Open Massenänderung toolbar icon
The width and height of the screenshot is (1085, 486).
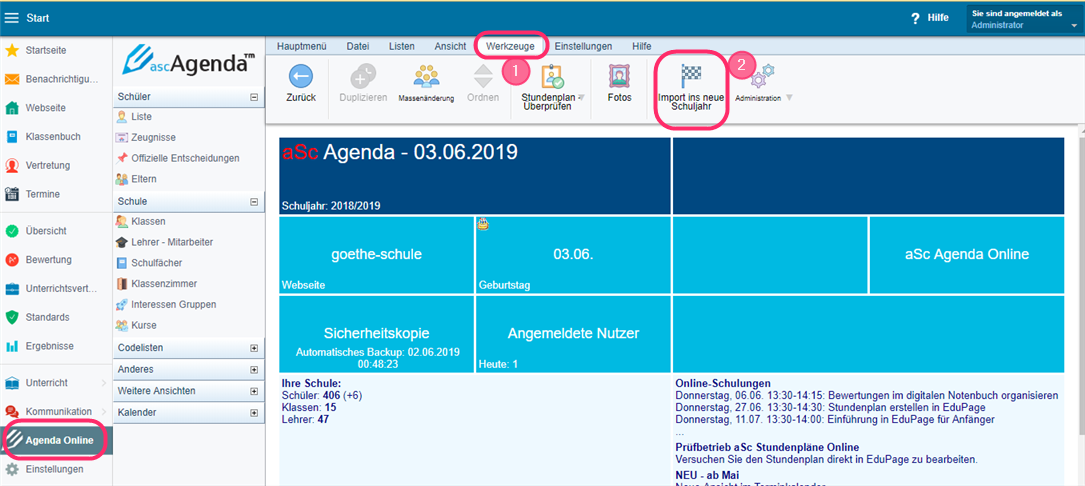[x=426, y=77]
